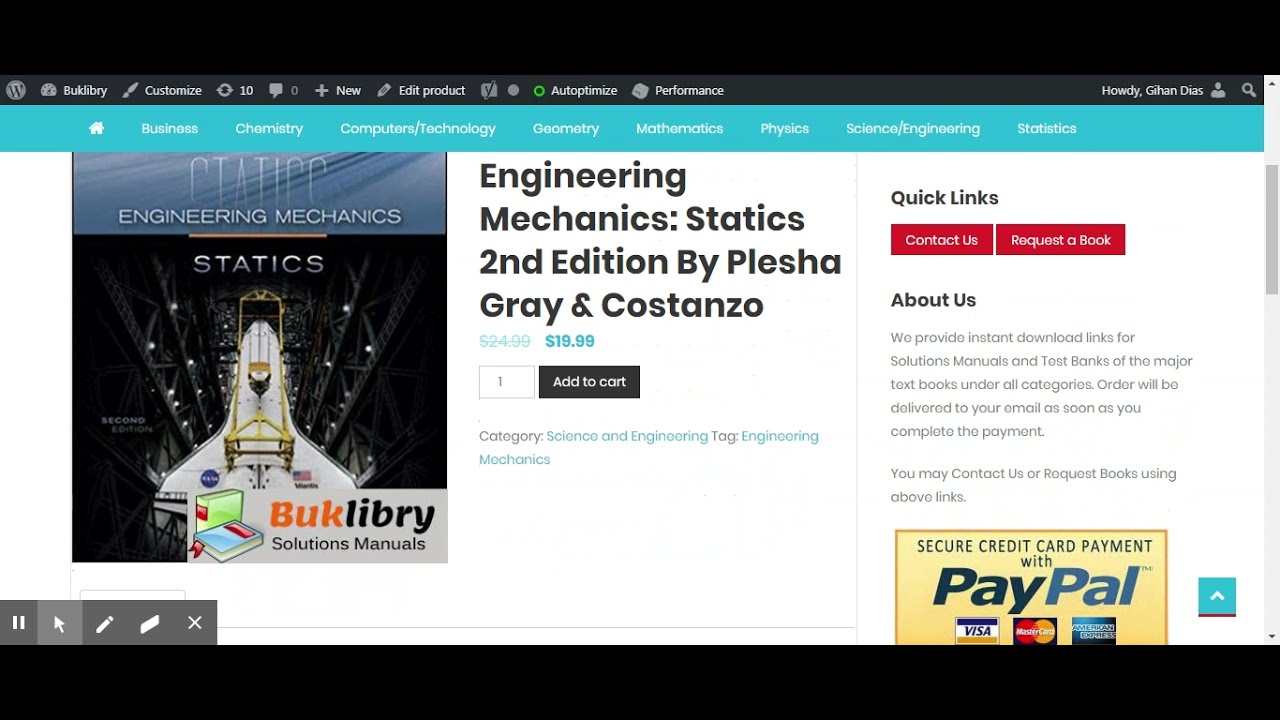Close the recording toolbar
The height and width of the screenshot is (720, 1280).
pyautogui.click(x=195, y=623)
